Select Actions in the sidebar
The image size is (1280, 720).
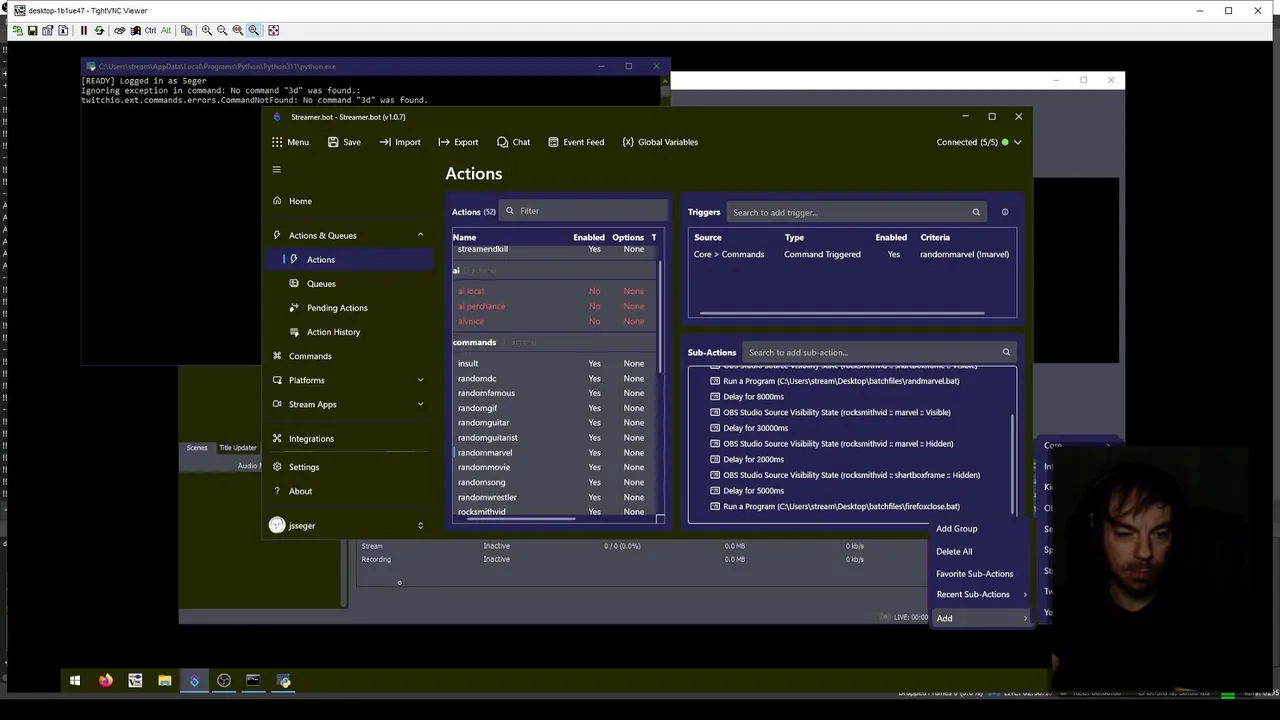350,259
